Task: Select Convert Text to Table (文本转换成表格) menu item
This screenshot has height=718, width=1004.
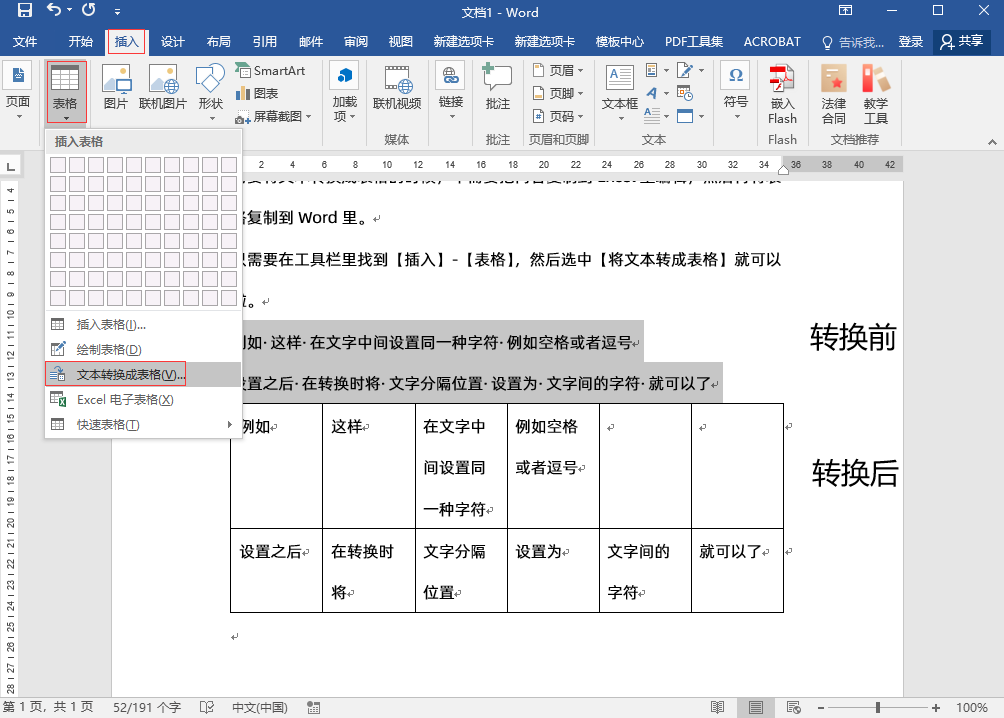Action: (131, 375)
